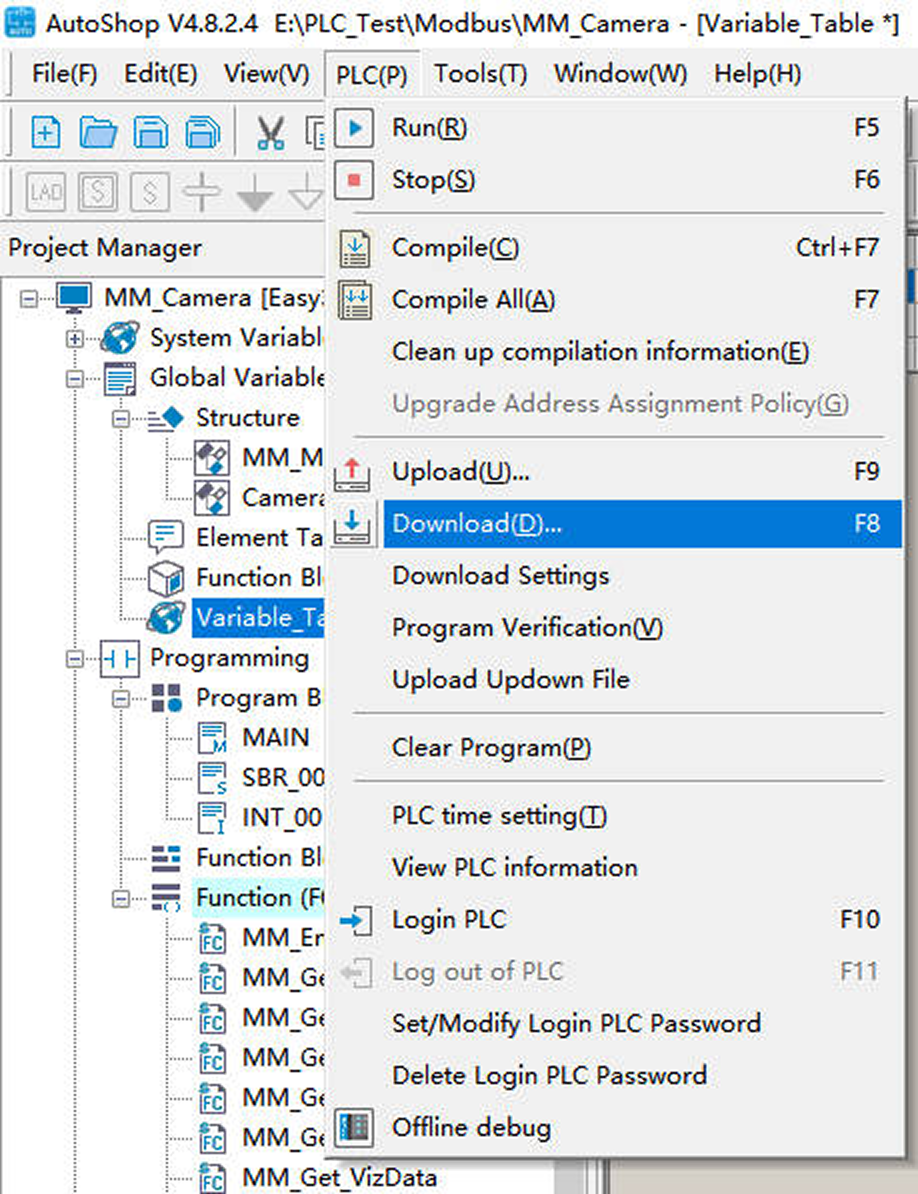The height and width of the screenshot is (1194, 918).
Task: Click the F5 shortcut text beside Run
Action: tap(866, 127)
